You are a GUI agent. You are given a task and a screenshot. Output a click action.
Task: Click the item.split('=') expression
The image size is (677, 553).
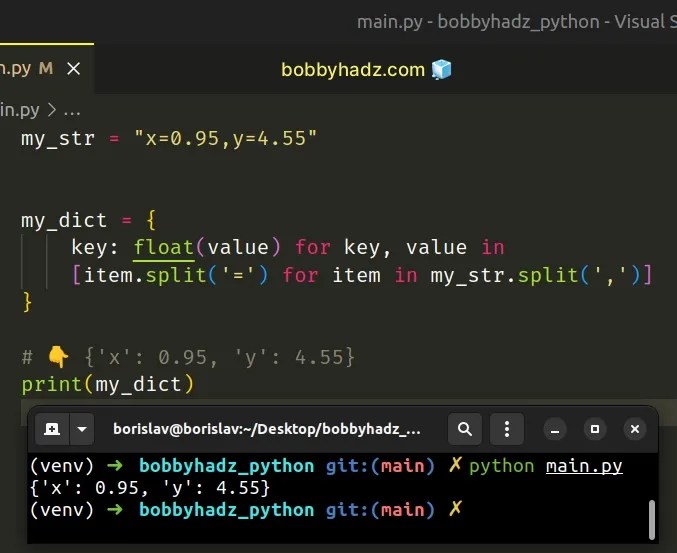pyautogui.click(x=176, y=275)
